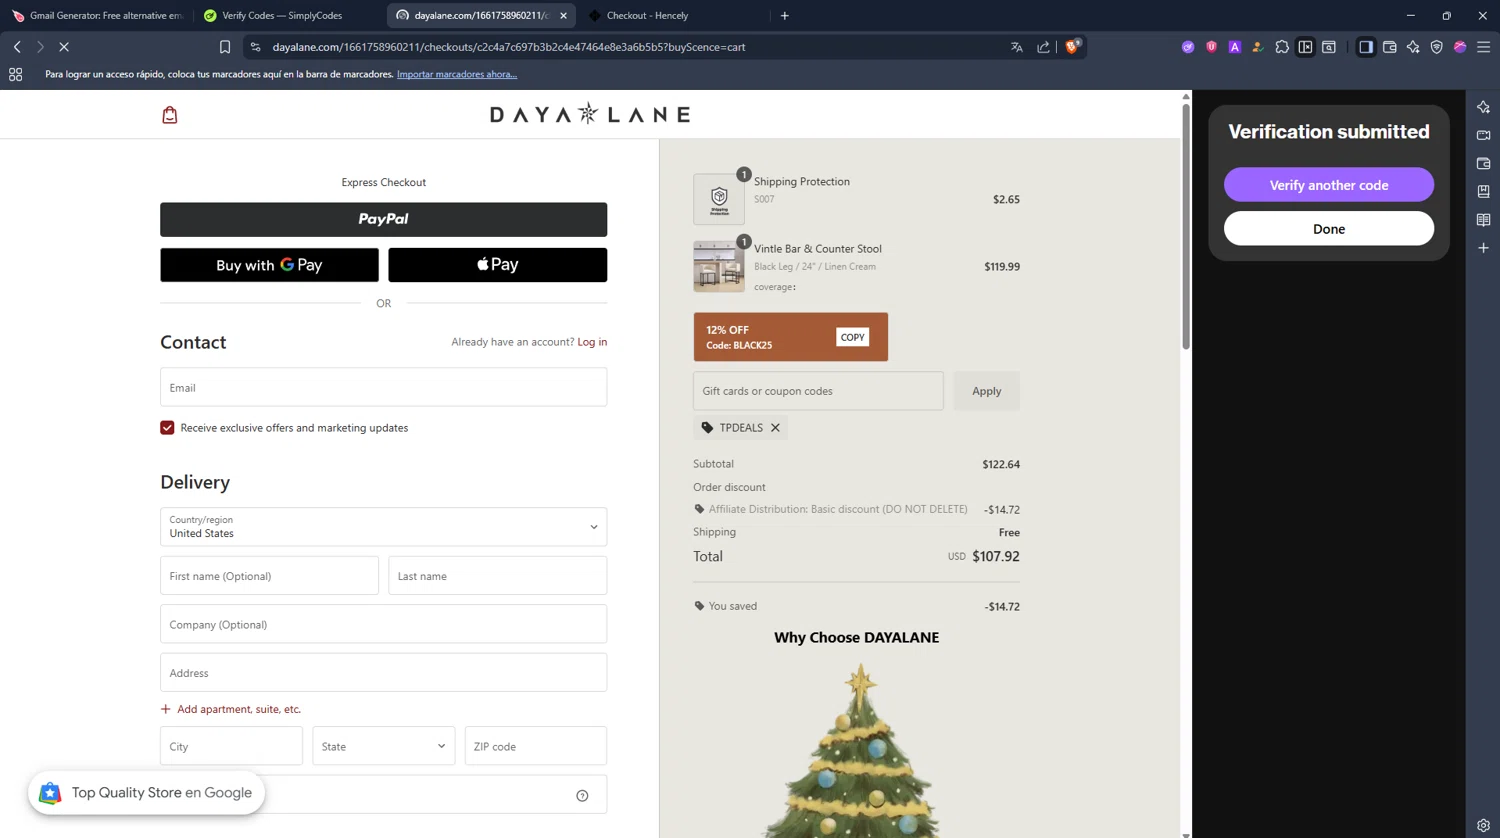Viewport: 1500px width, 838px height.
Task: Copy the BLACK25 coupon code
Action: pos(852,337)
